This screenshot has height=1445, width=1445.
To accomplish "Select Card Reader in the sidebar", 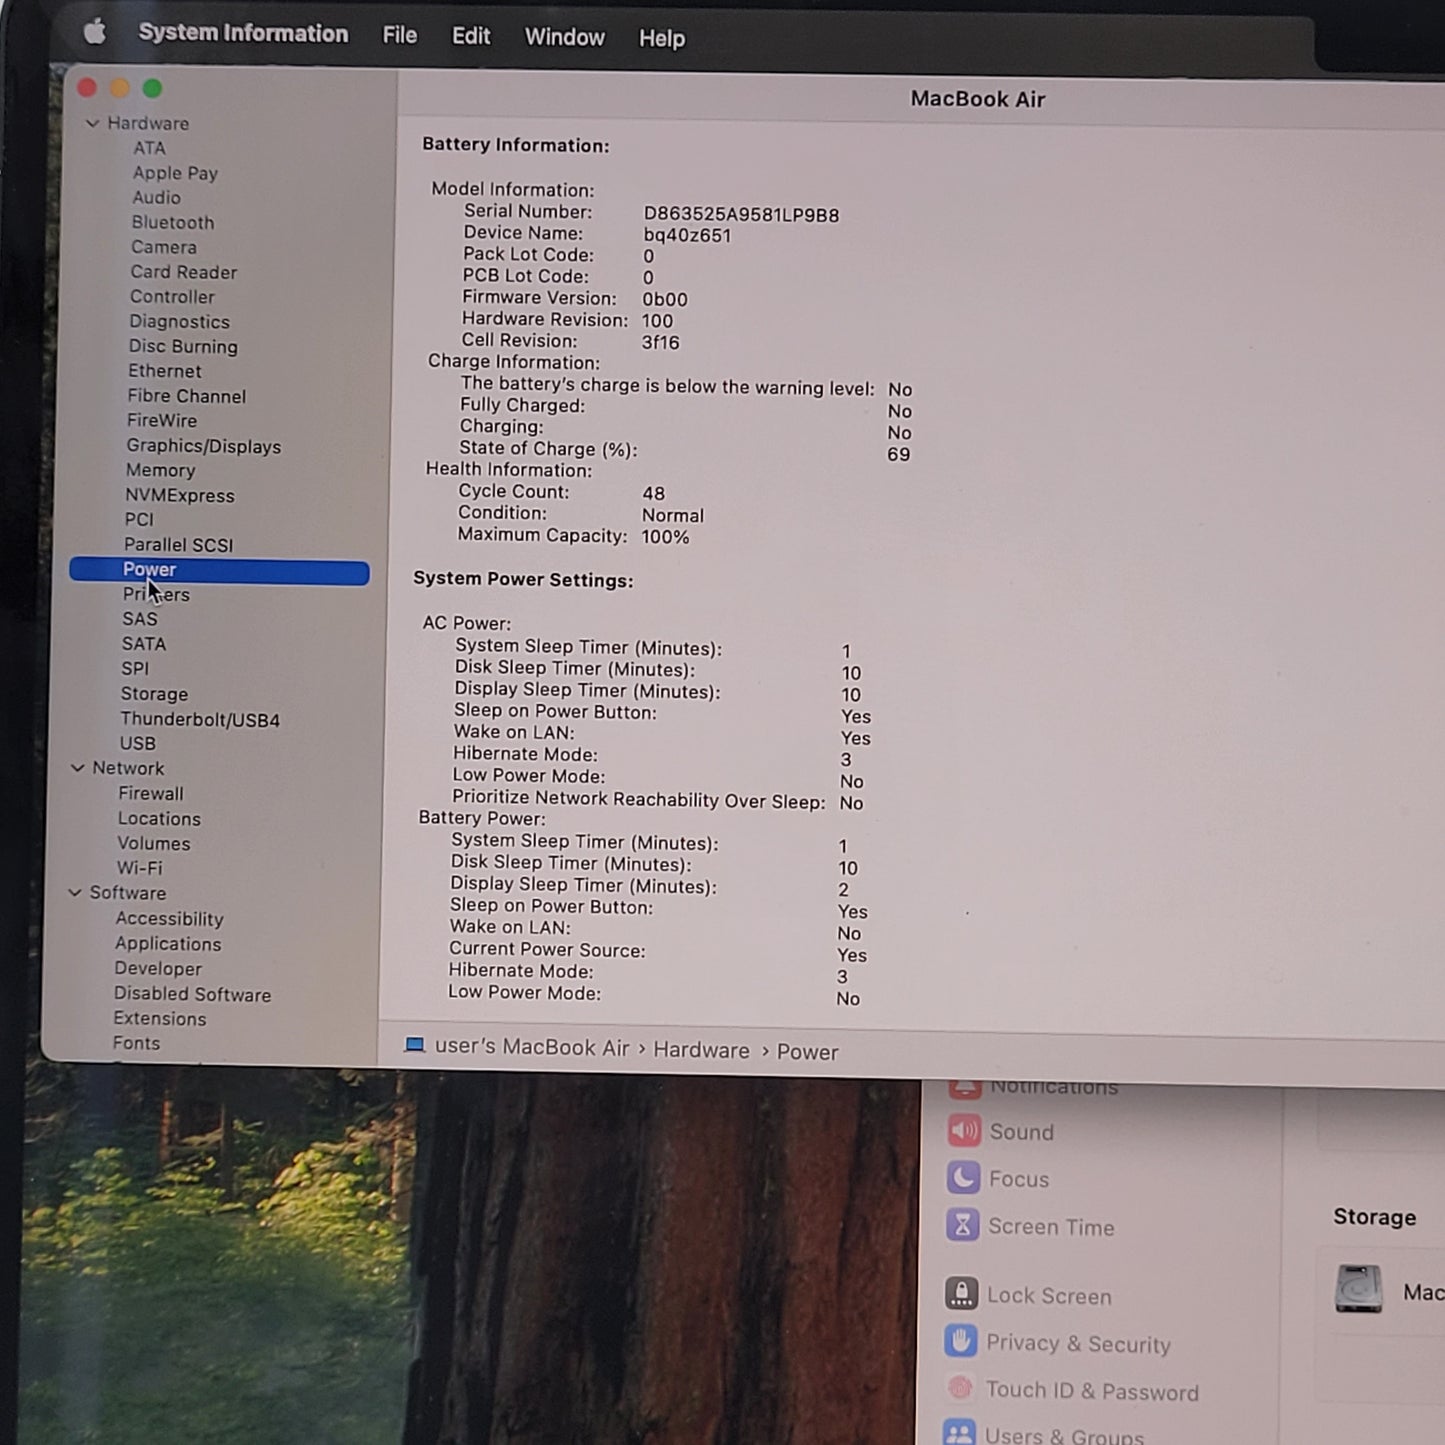I will click(x=183, y=272).
